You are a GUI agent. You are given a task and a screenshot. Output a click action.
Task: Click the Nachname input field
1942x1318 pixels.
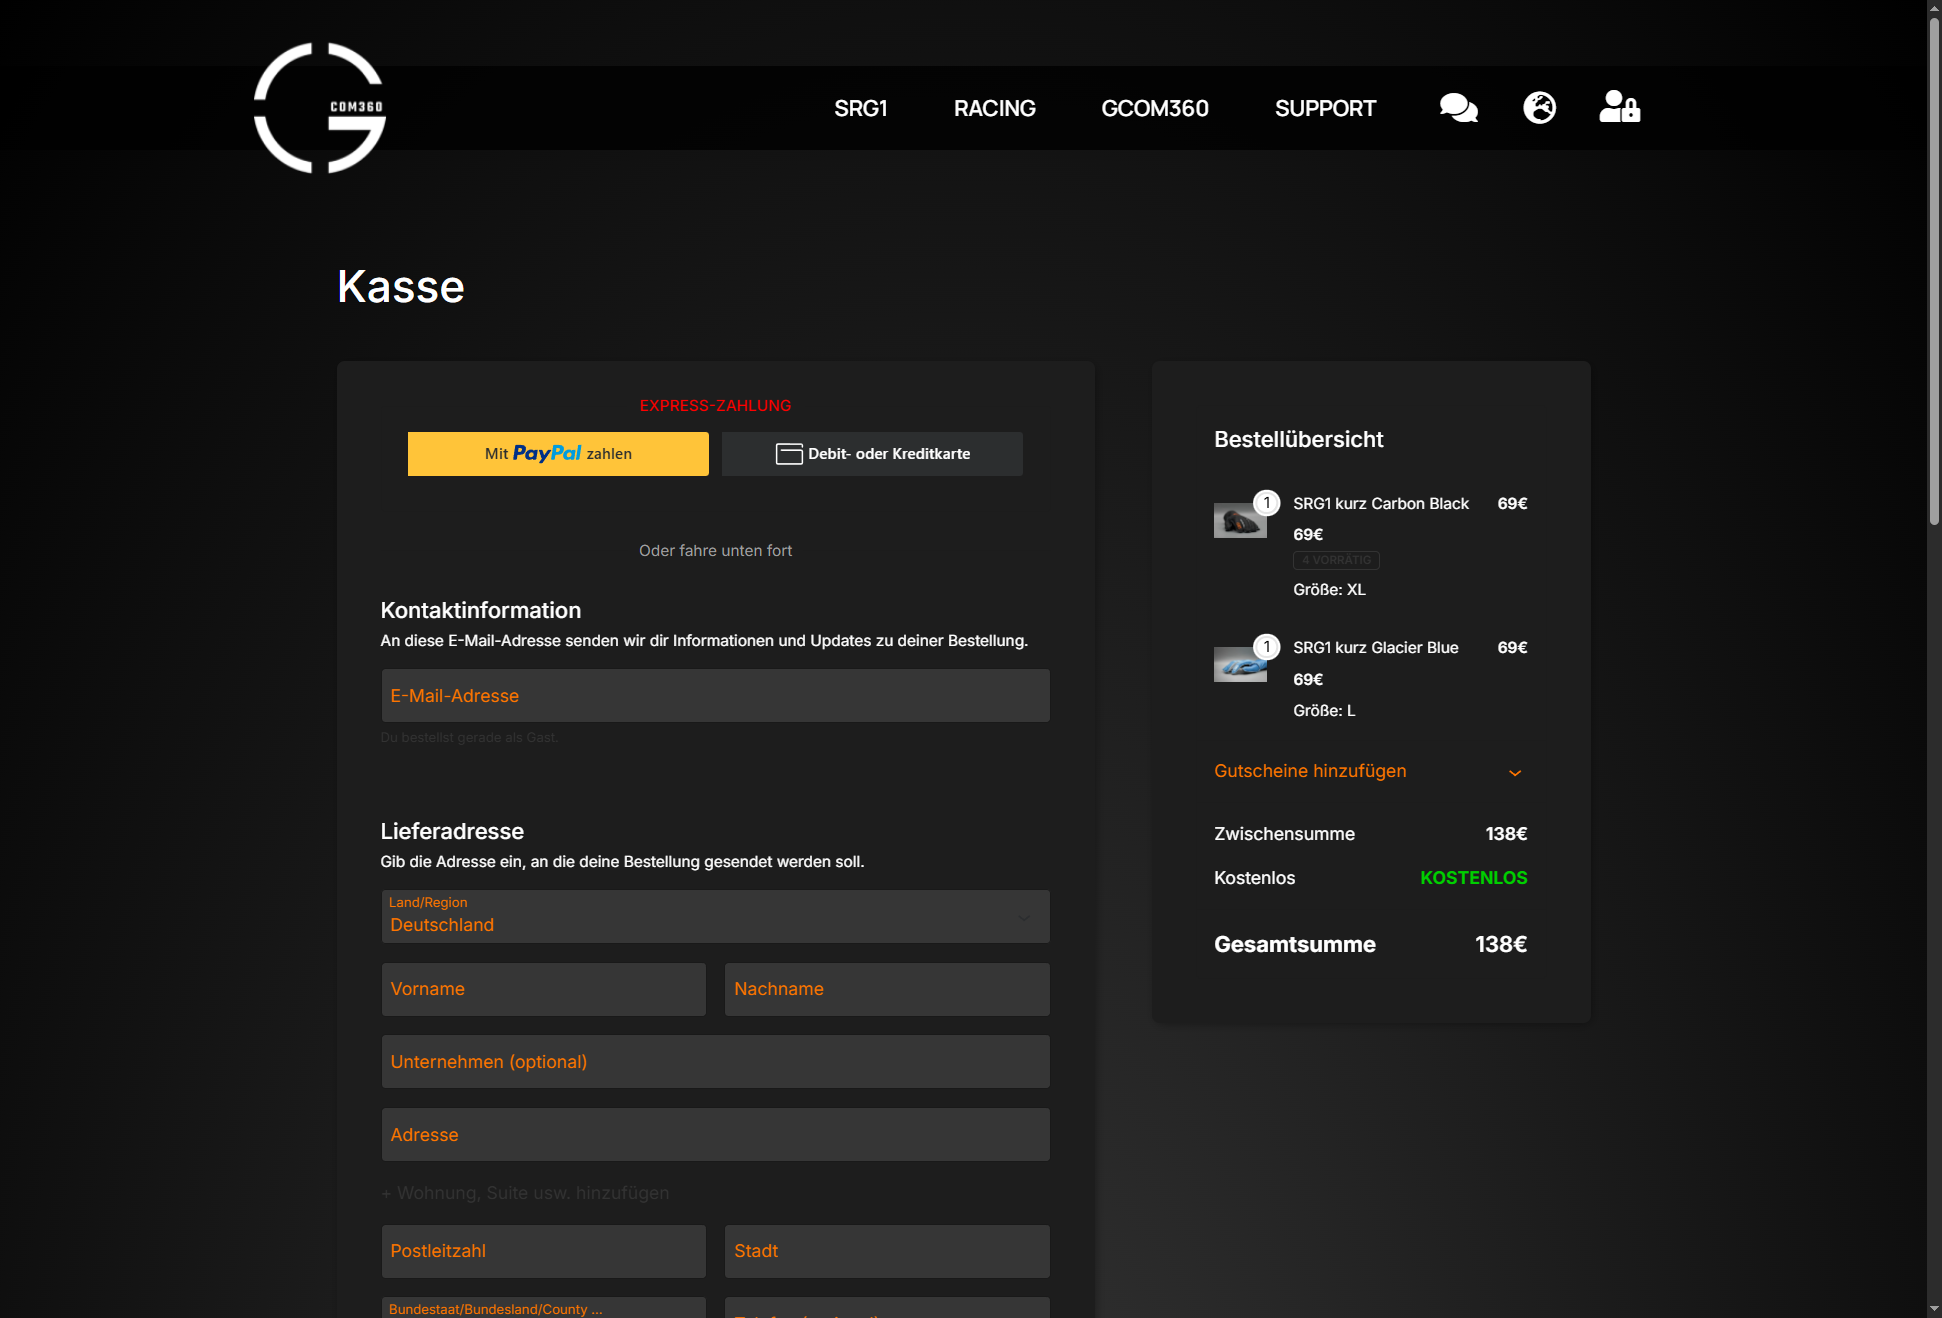(x=887, y=989)
